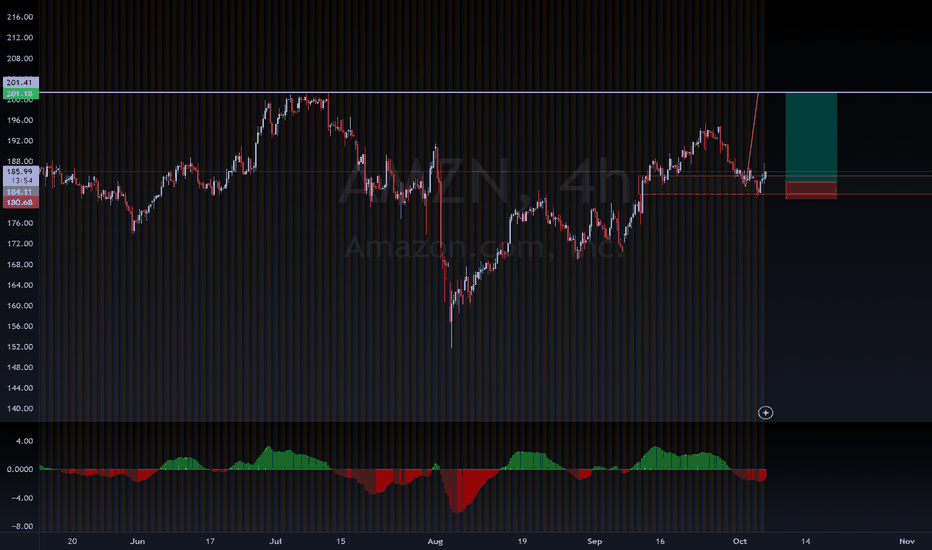Image resolution: width=932 pixels, height=550 pixels.
Task: Click the 188.00 price axis label
Action: (20, 161)
